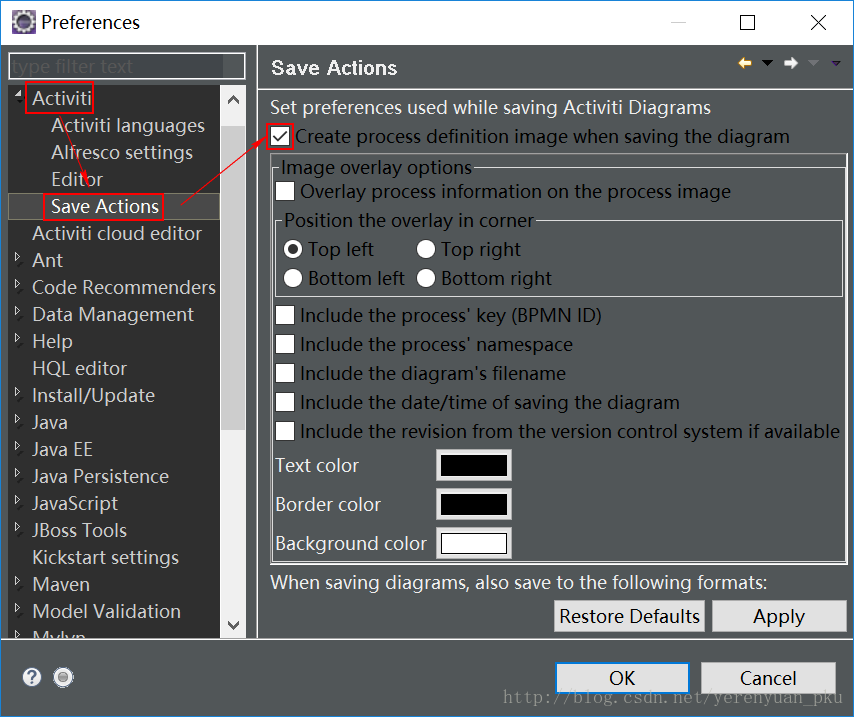Click the tree vertical scrollbar thumb
Image resolution: width=854 pixels, height=717 pixels.
pos(234,278)
